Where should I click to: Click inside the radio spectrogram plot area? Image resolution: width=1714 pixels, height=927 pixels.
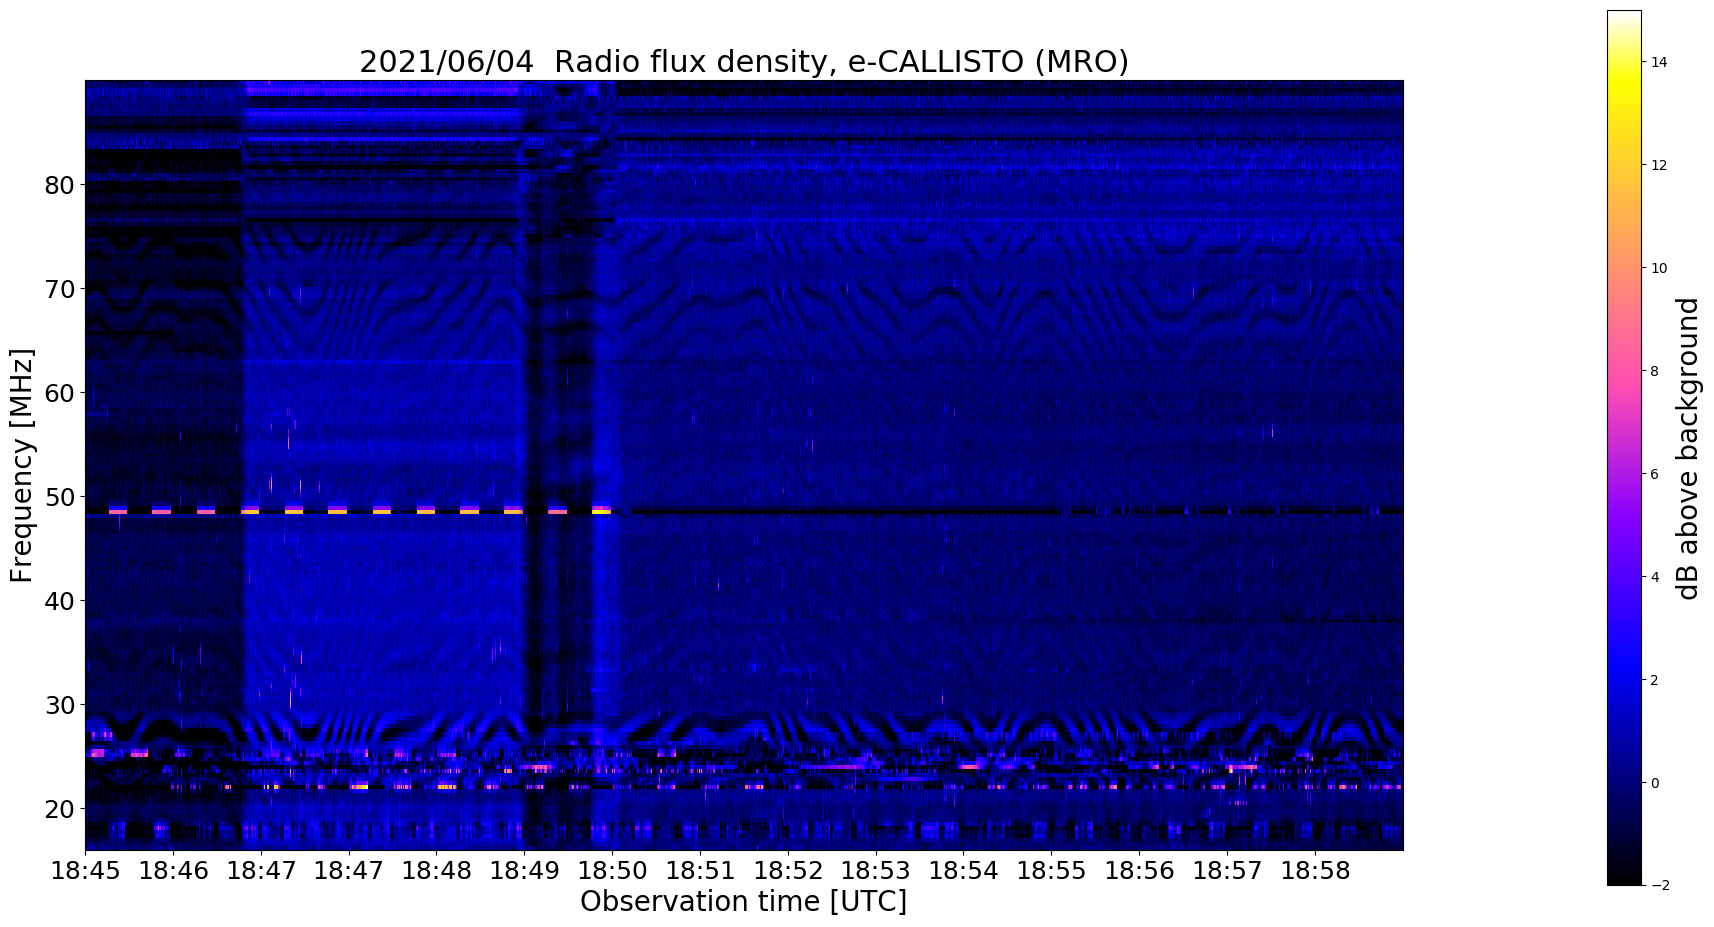[x=744, y=465]
